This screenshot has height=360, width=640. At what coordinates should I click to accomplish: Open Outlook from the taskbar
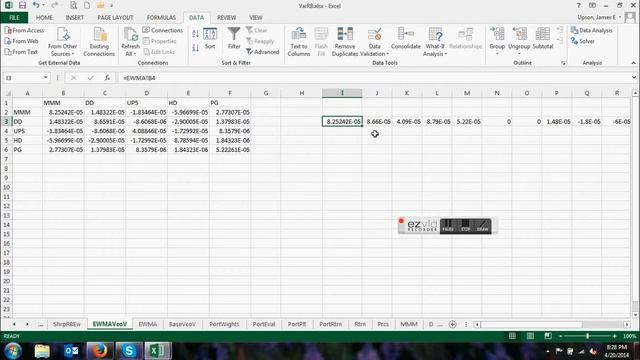pyautogui.click(x=71, y=351)
